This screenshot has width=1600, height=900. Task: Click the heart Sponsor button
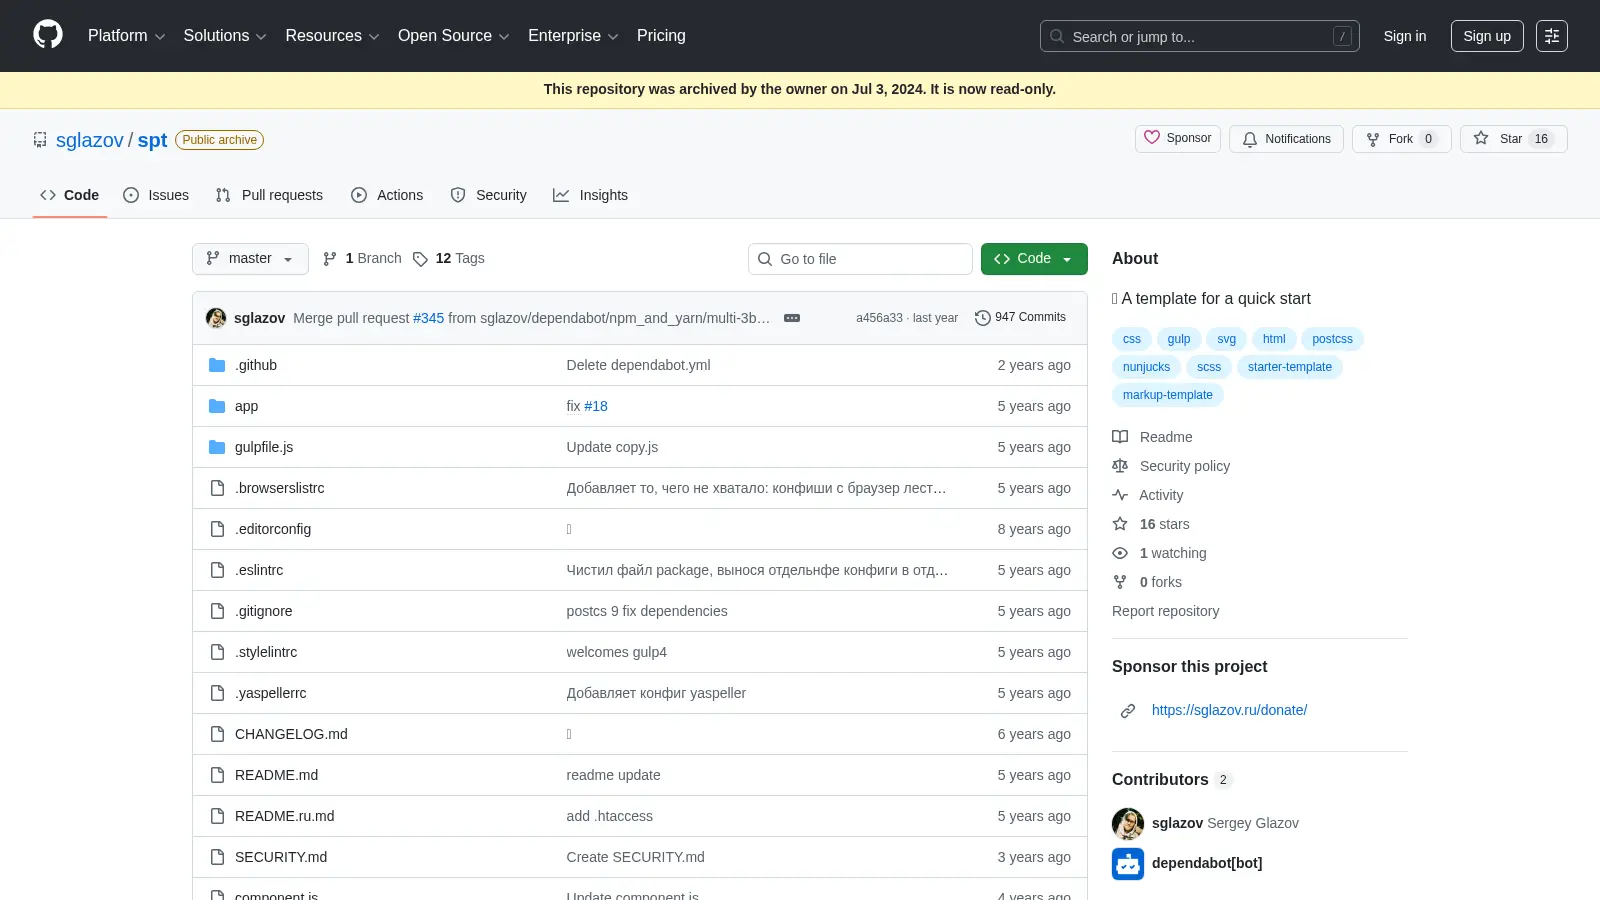point(1178,138)
